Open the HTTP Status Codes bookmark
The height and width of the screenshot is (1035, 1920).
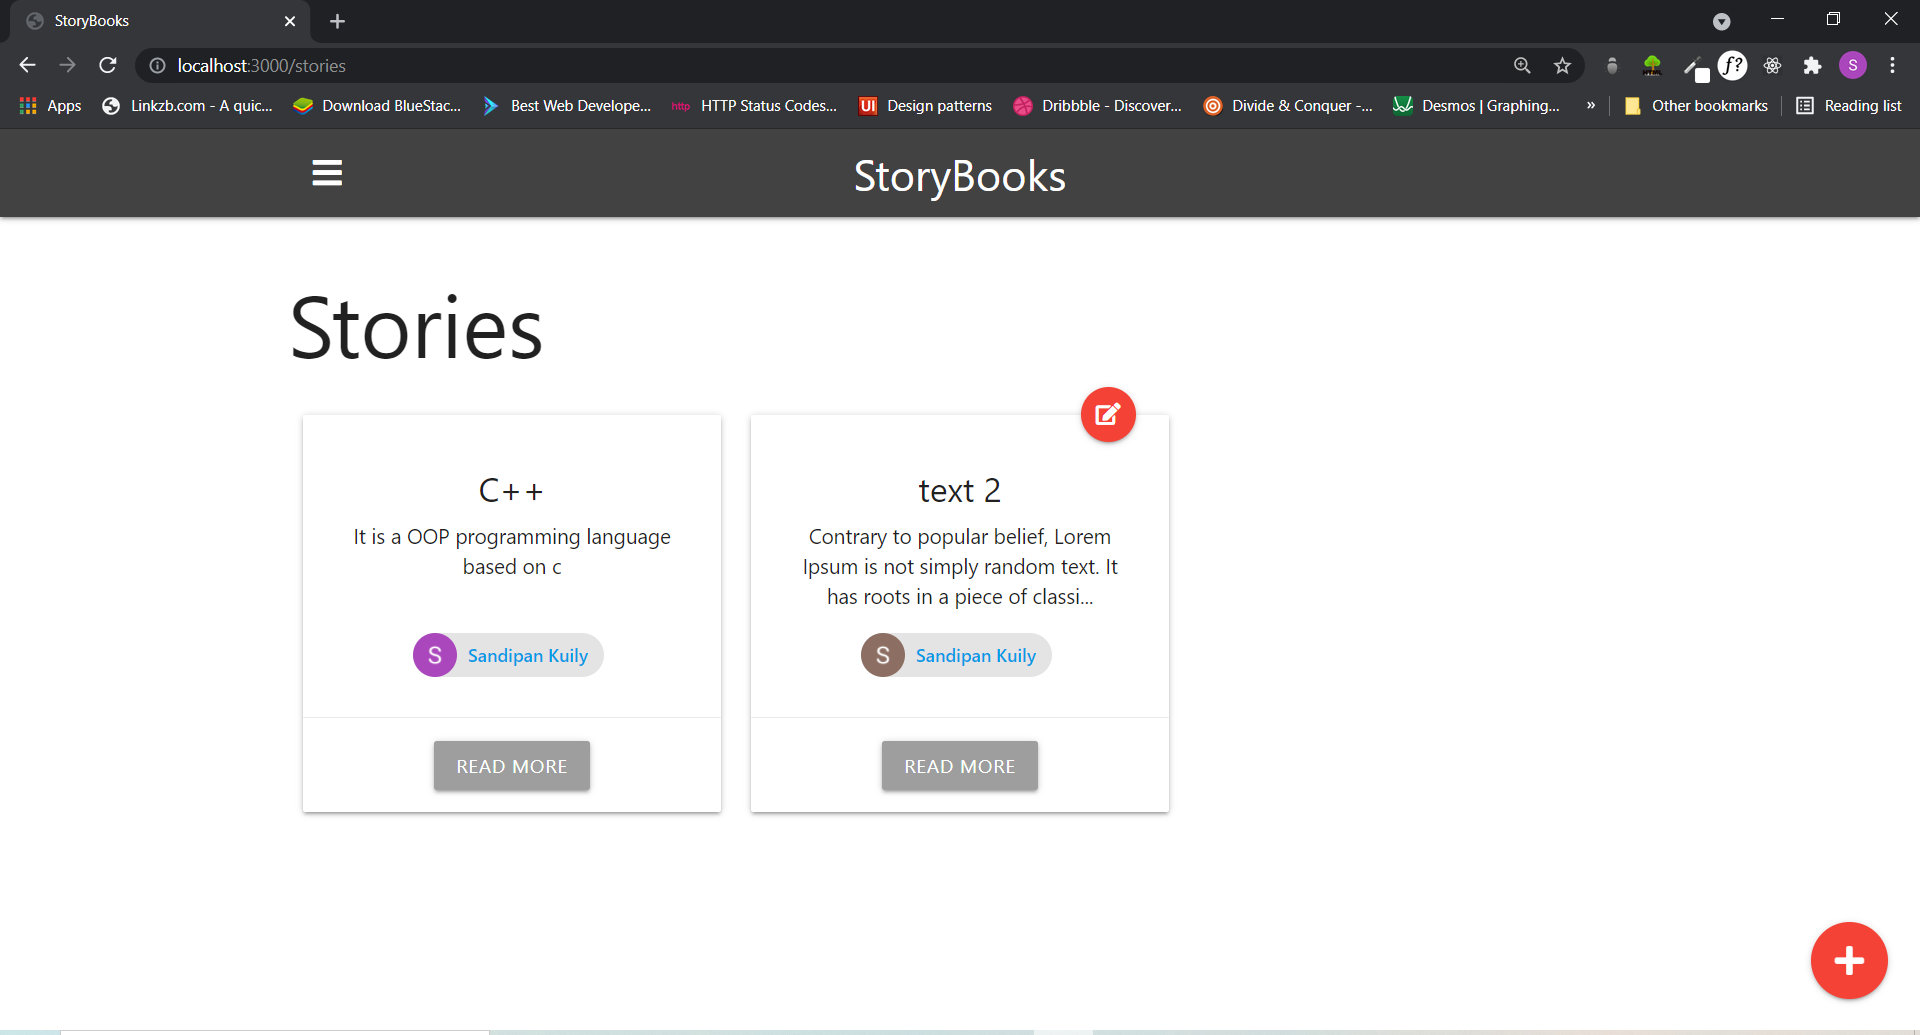pos(754,105)
